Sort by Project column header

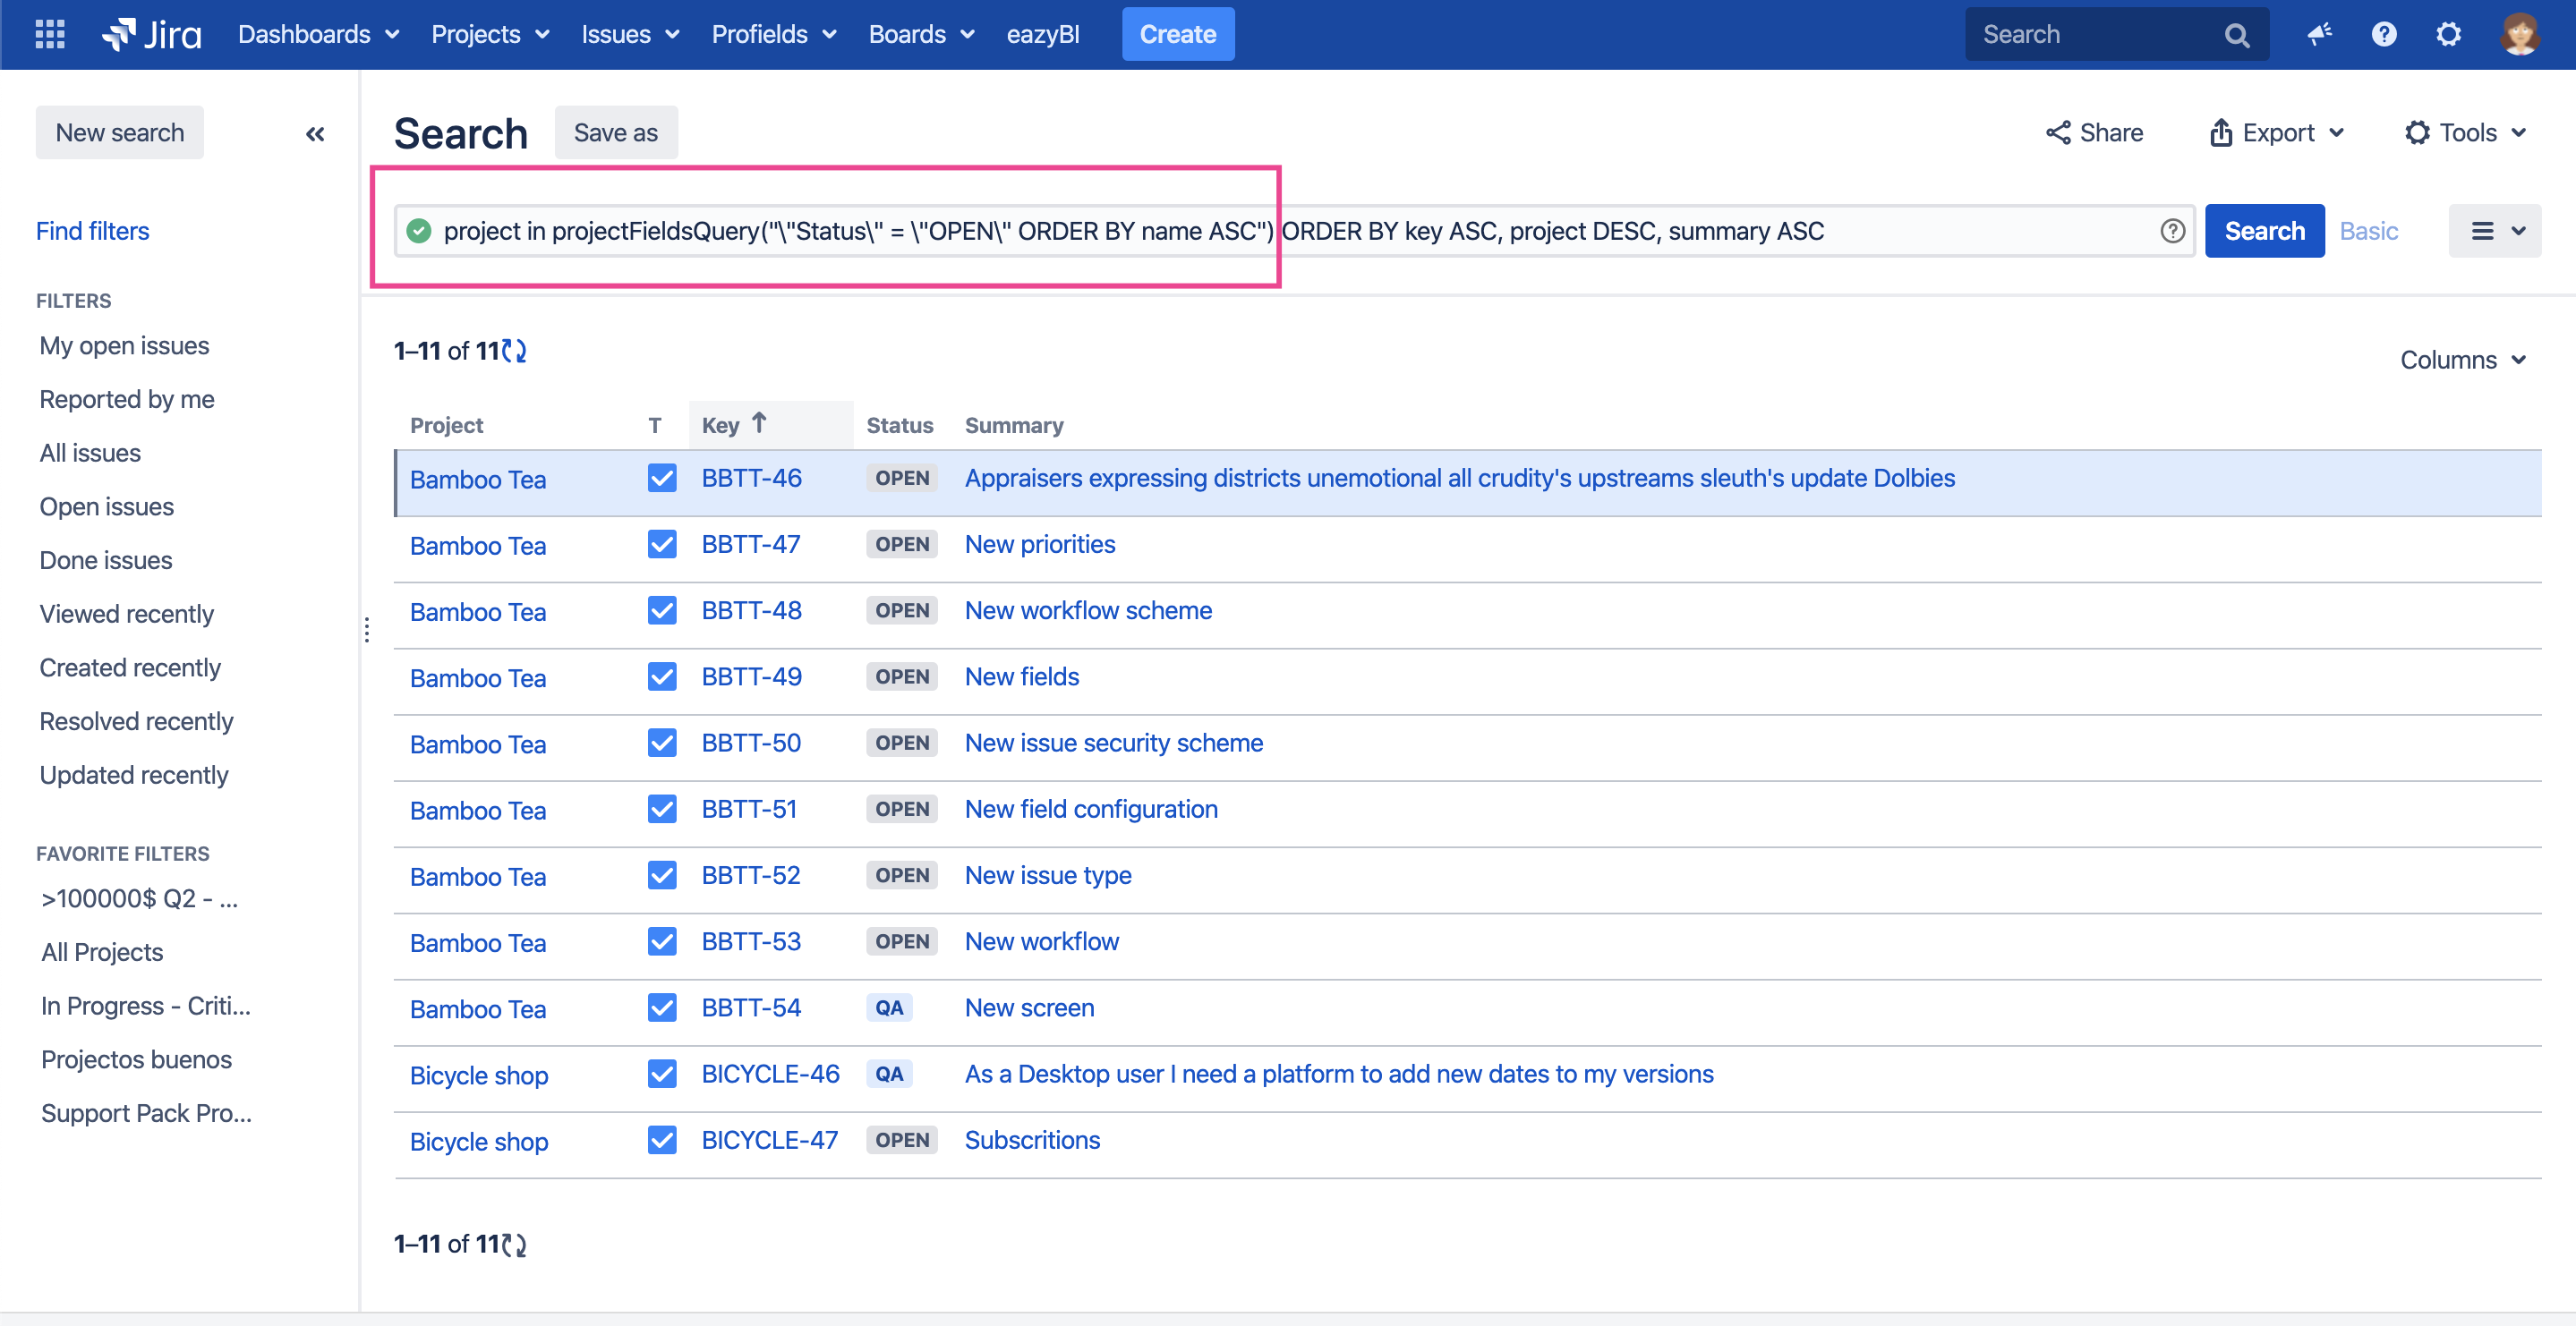(446, 425)
